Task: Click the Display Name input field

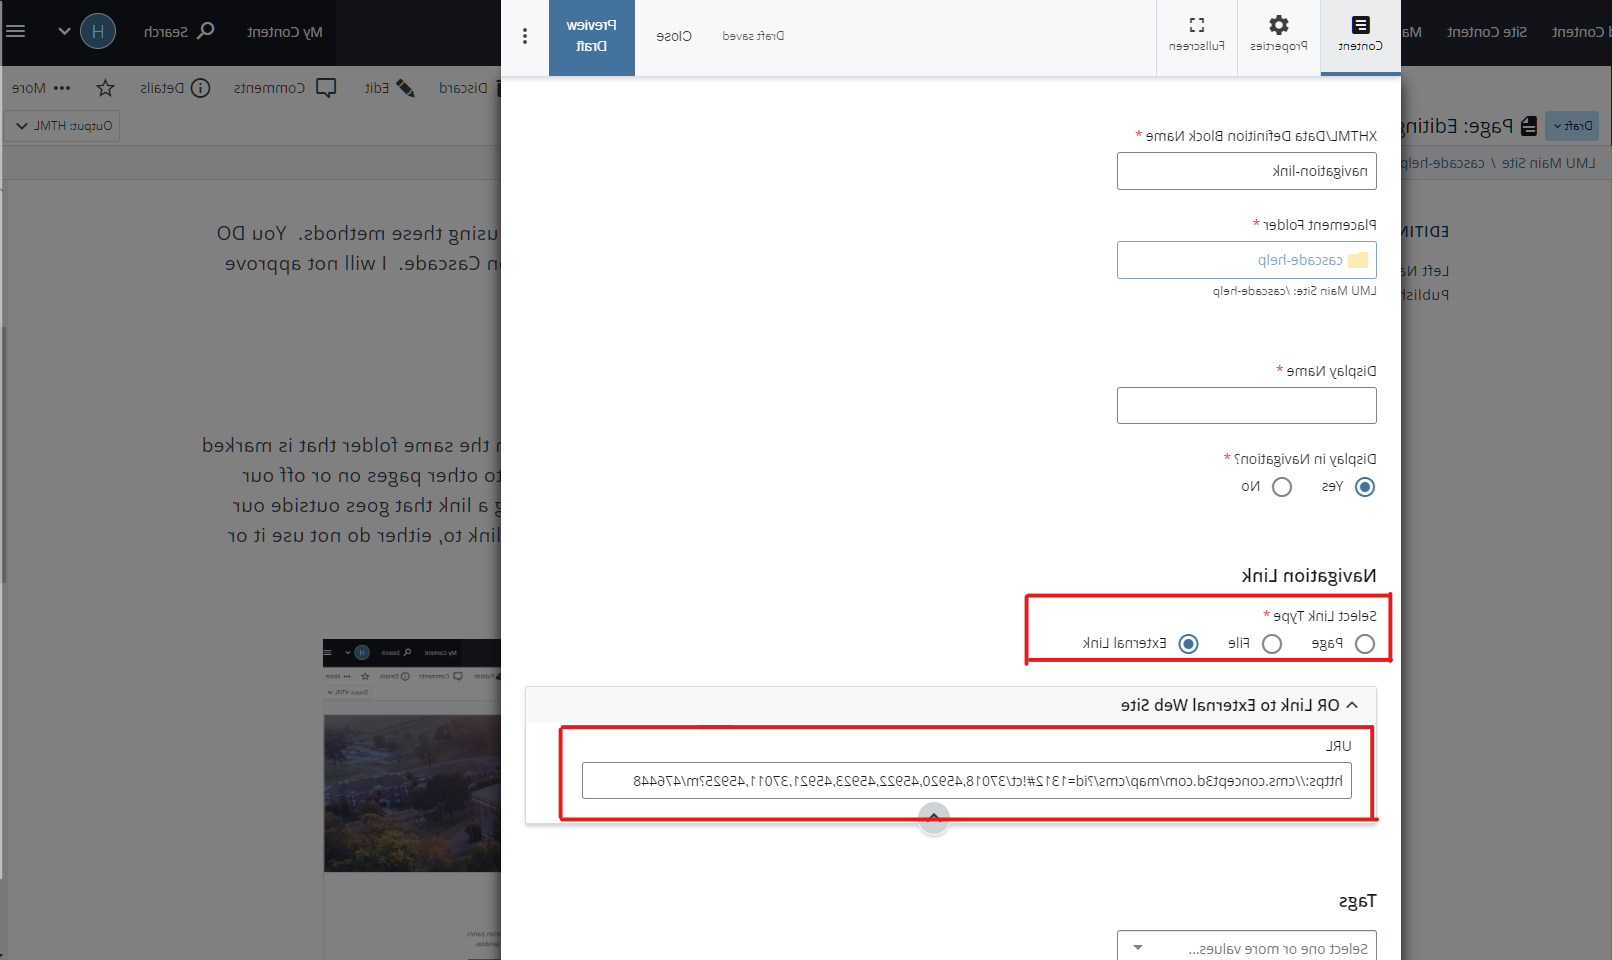Action: tap(1247, 406)
